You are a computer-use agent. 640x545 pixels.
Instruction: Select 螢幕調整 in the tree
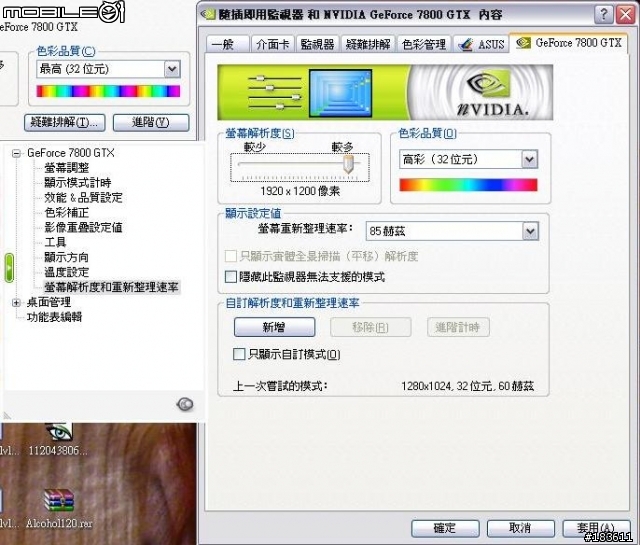(67, 167)
